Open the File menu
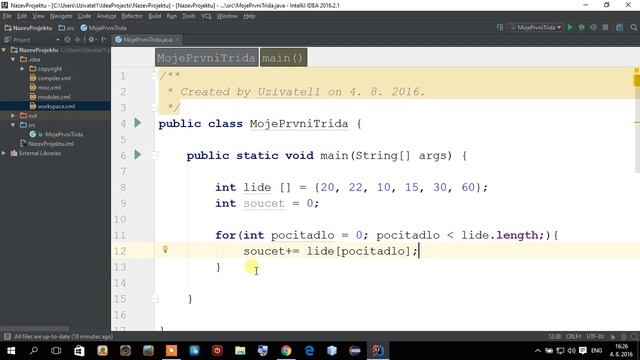The height and width of the screenshot is (360, 640). (7, 16)
